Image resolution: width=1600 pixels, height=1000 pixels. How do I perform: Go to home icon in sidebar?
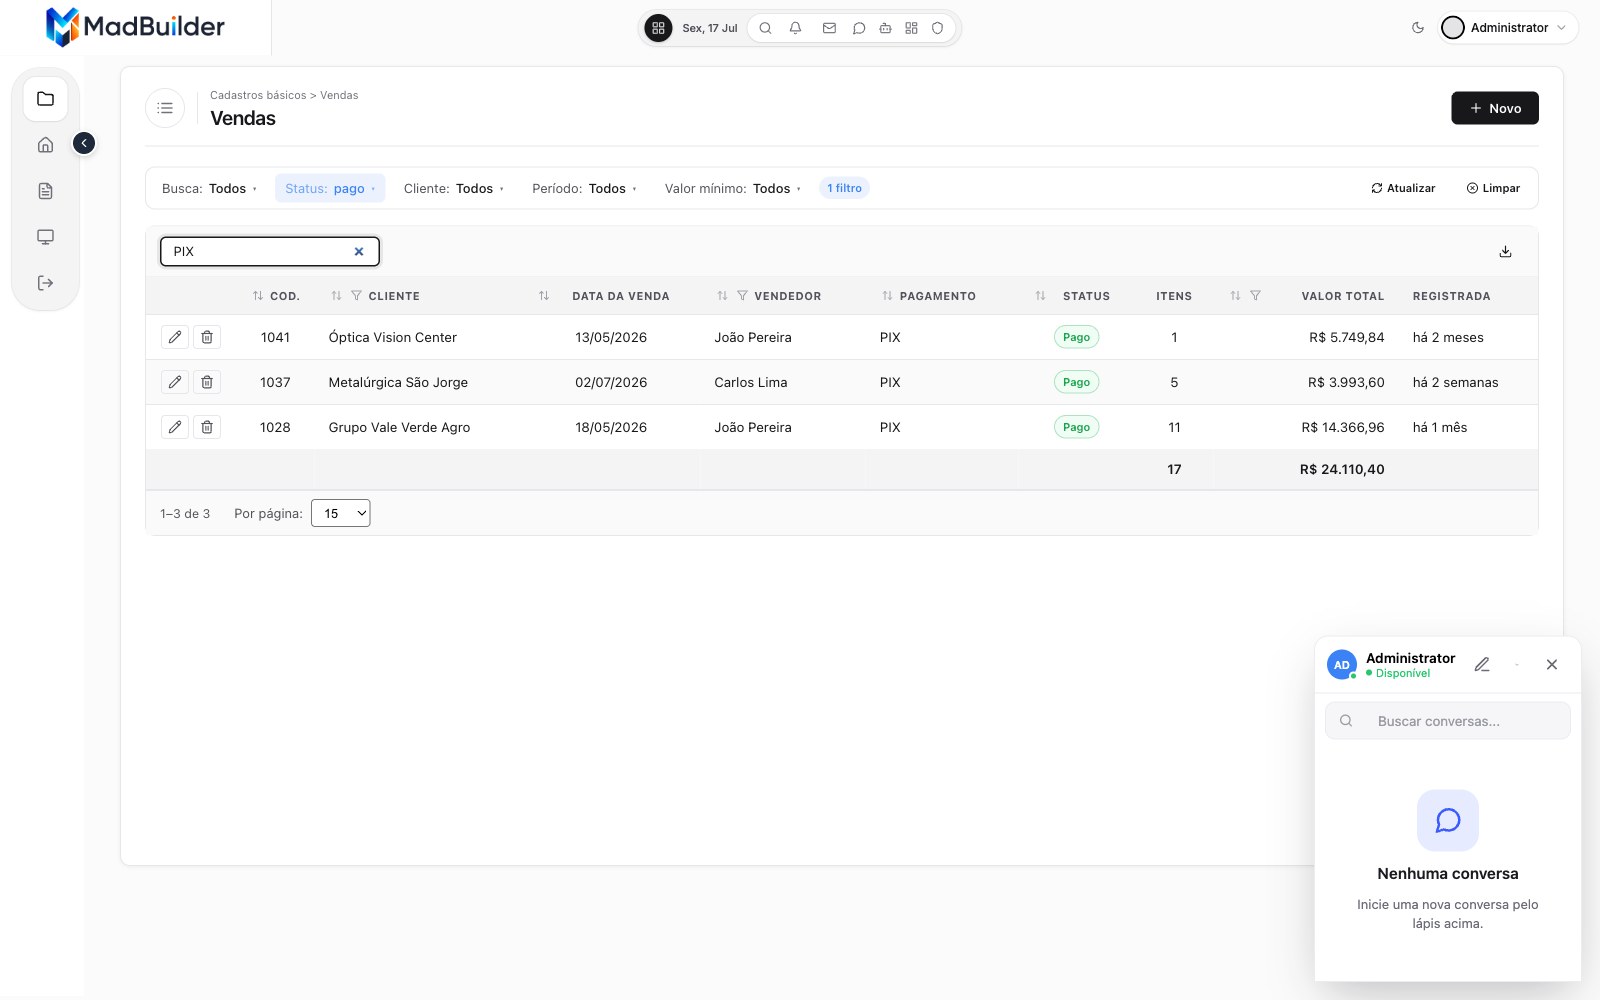click(45, 145)
